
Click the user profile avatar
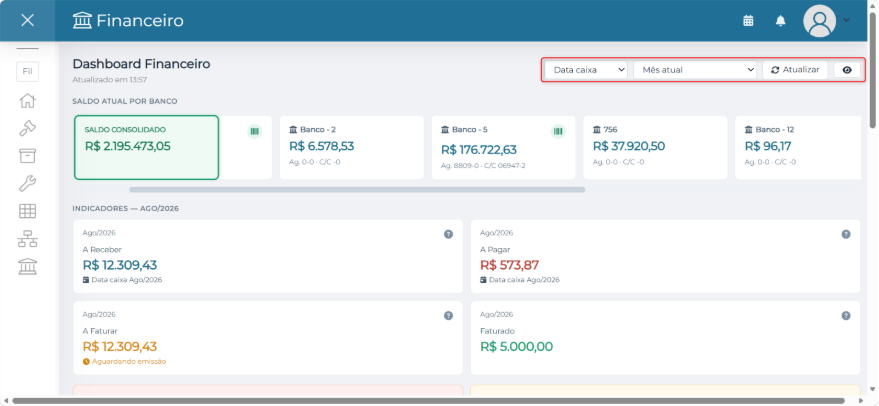tap(820, 21)
